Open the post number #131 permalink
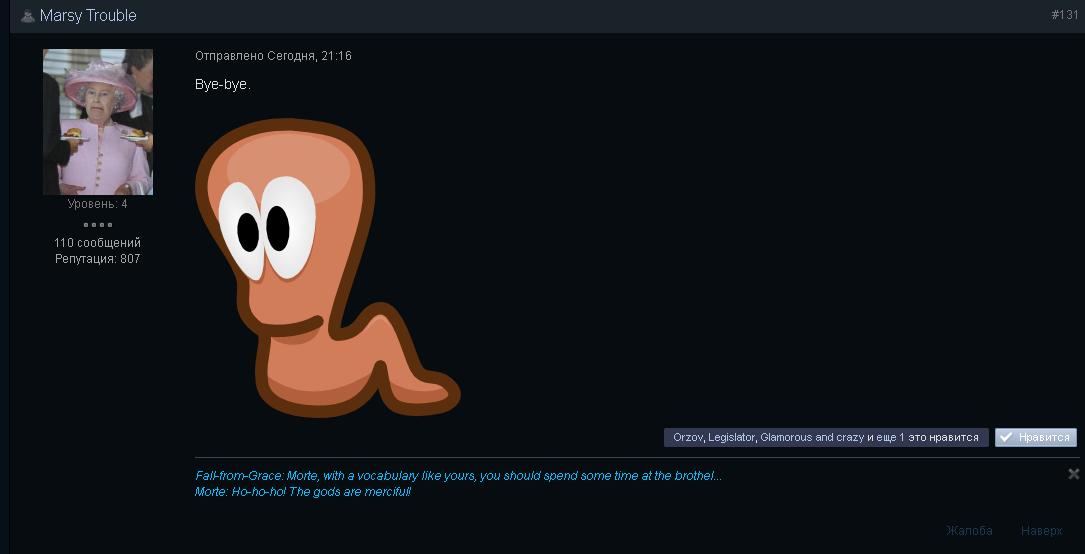 tap(1064, 15)
